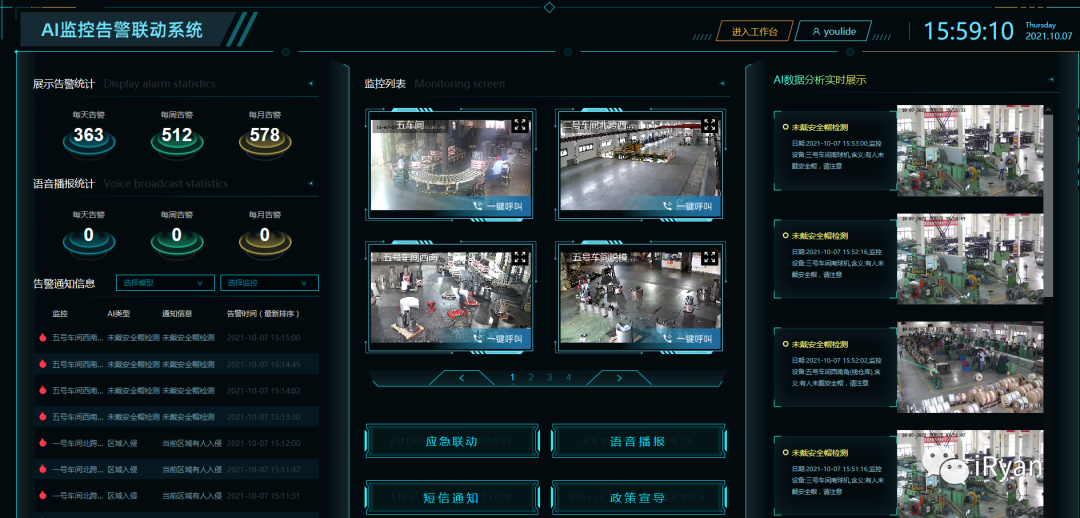
Task: Click the user avatar icon next to youlide
Action: coord(816,32)
